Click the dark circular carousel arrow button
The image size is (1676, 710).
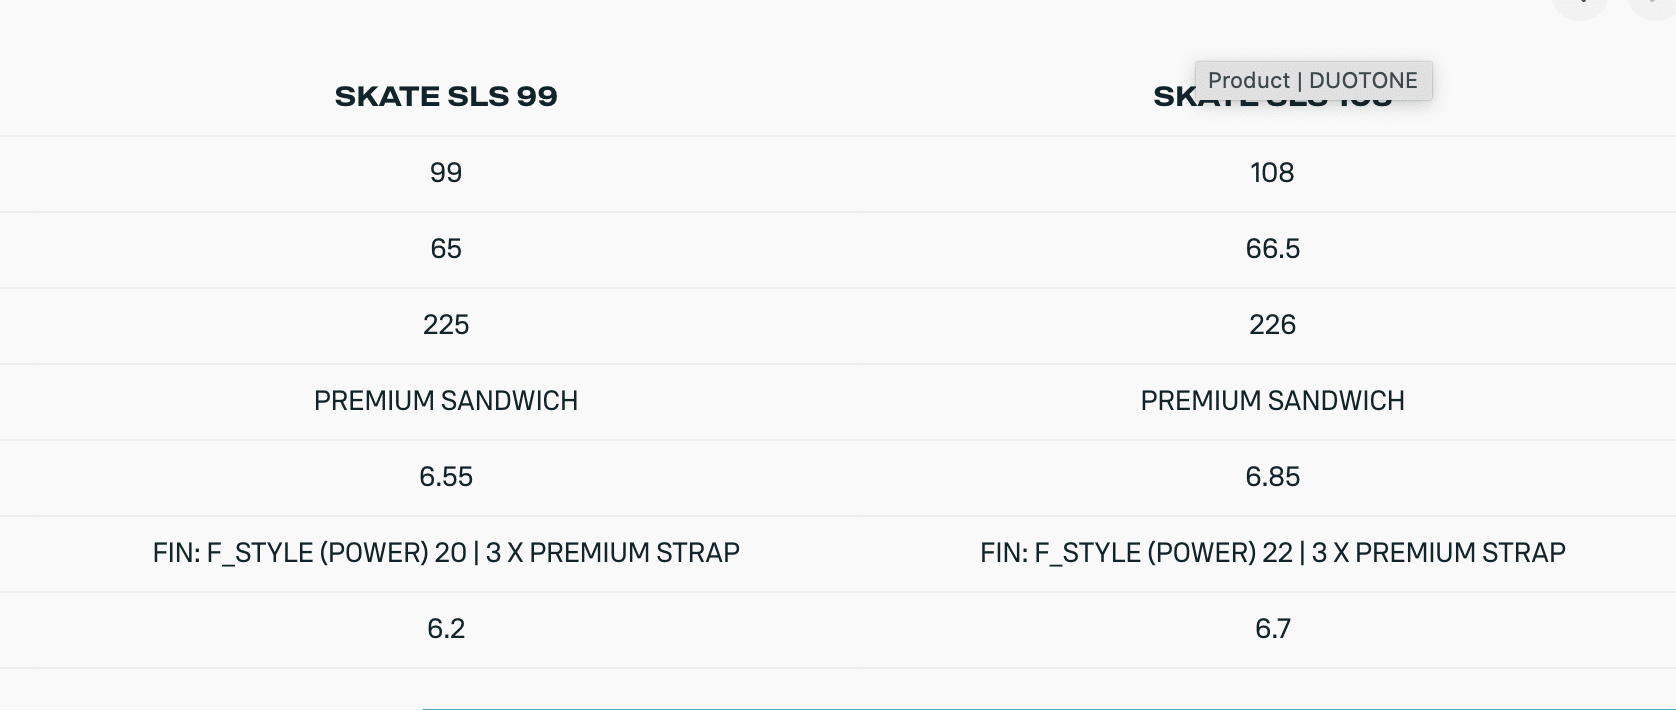tap(1580, 6)
